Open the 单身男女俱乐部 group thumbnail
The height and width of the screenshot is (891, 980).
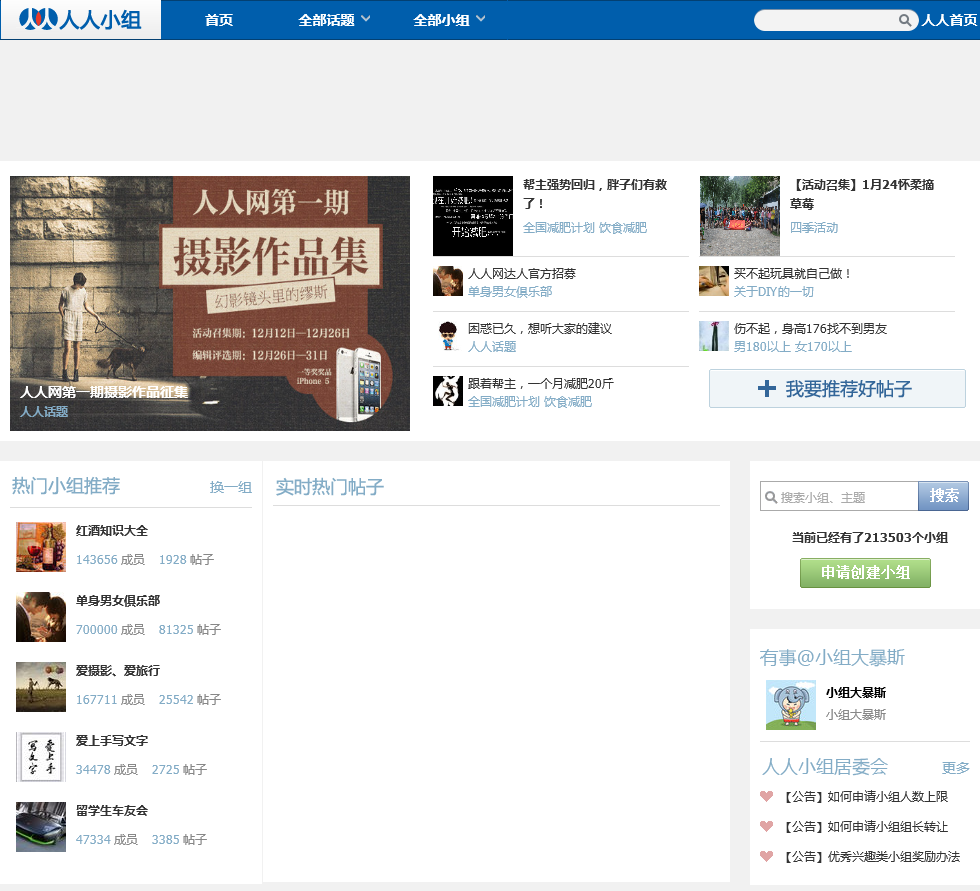[x=41, y=617]
